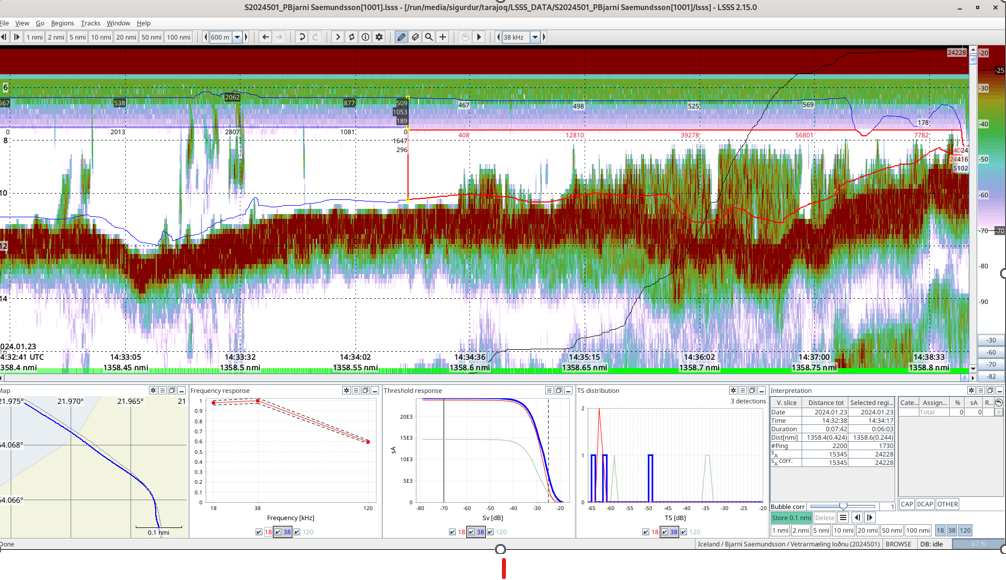
Task: Click the refresh icon in toolbar
Action: tap(351, 37)
